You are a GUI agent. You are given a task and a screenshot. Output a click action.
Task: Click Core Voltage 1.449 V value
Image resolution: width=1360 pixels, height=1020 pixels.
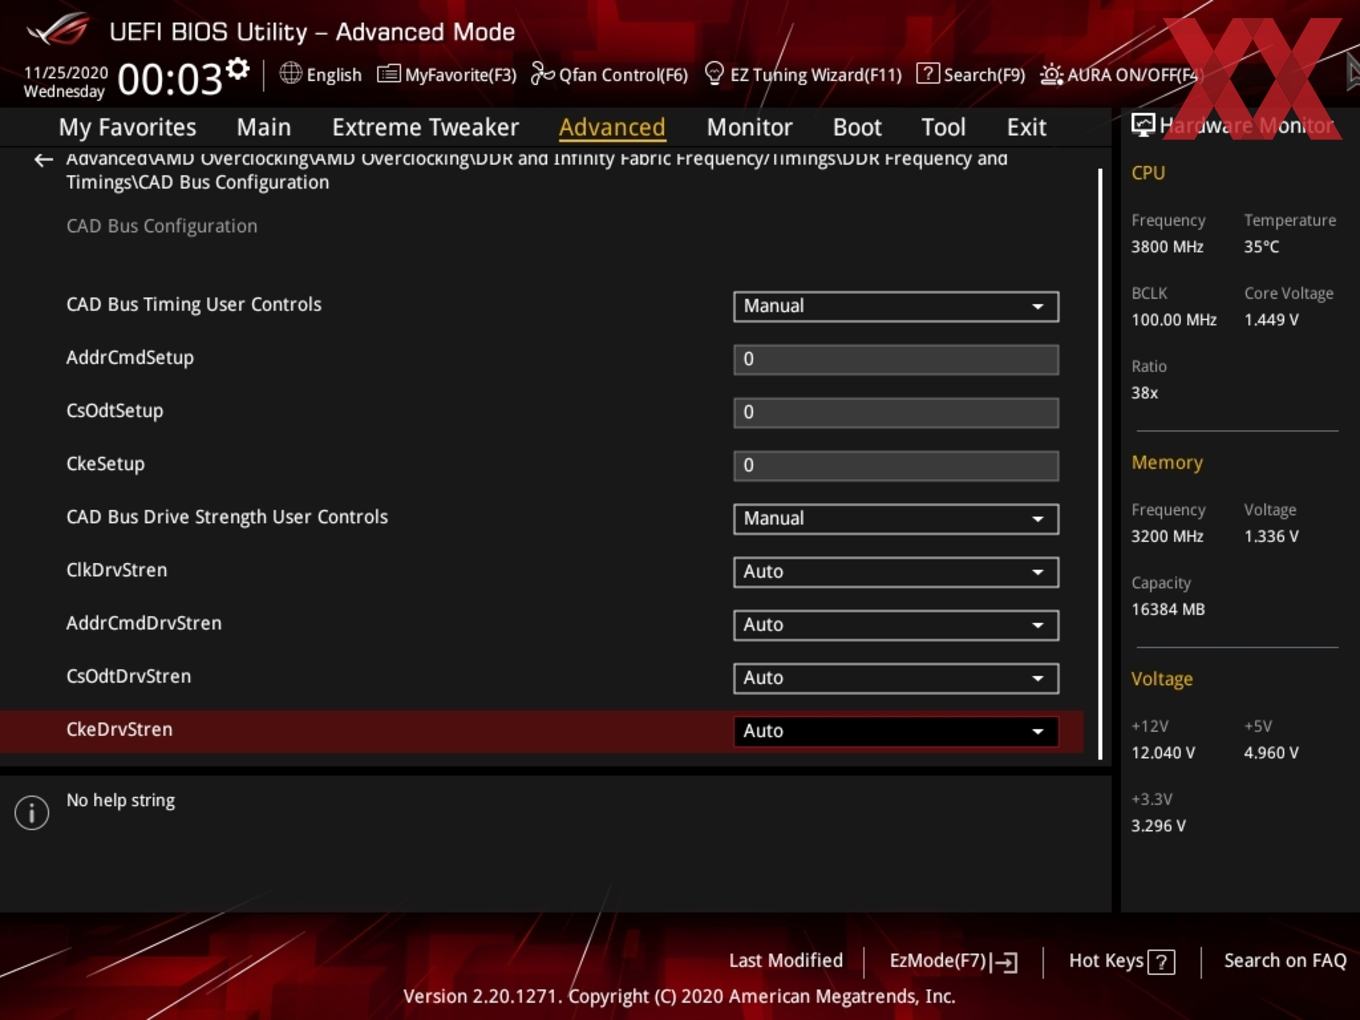point(1271,319)
